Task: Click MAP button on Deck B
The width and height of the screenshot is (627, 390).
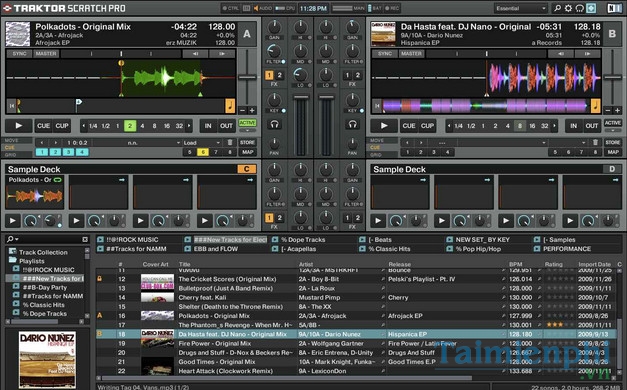Action: pyautogui.click(x=613, y=152)
